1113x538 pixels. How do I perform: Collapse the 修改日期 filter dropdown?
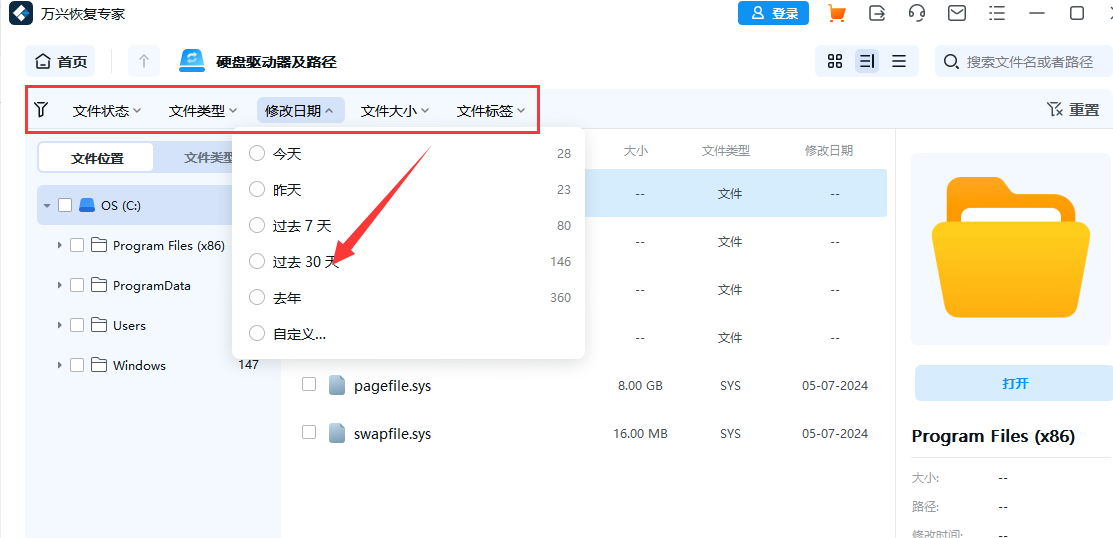coord(301,110)
